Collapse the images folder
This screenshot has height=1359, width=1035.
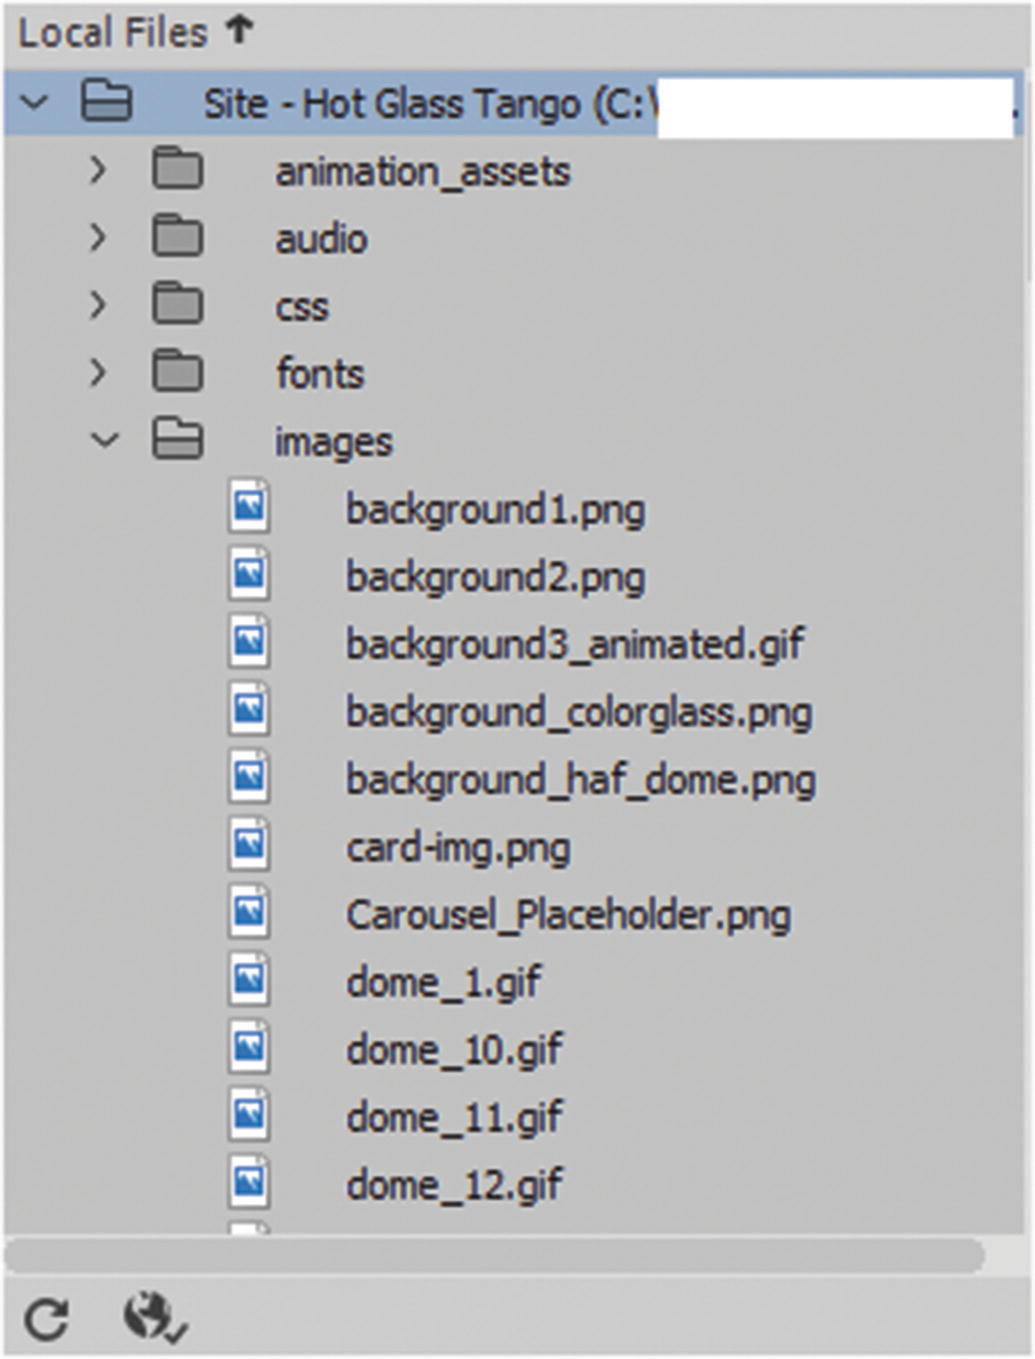click(x=103, y=440)
